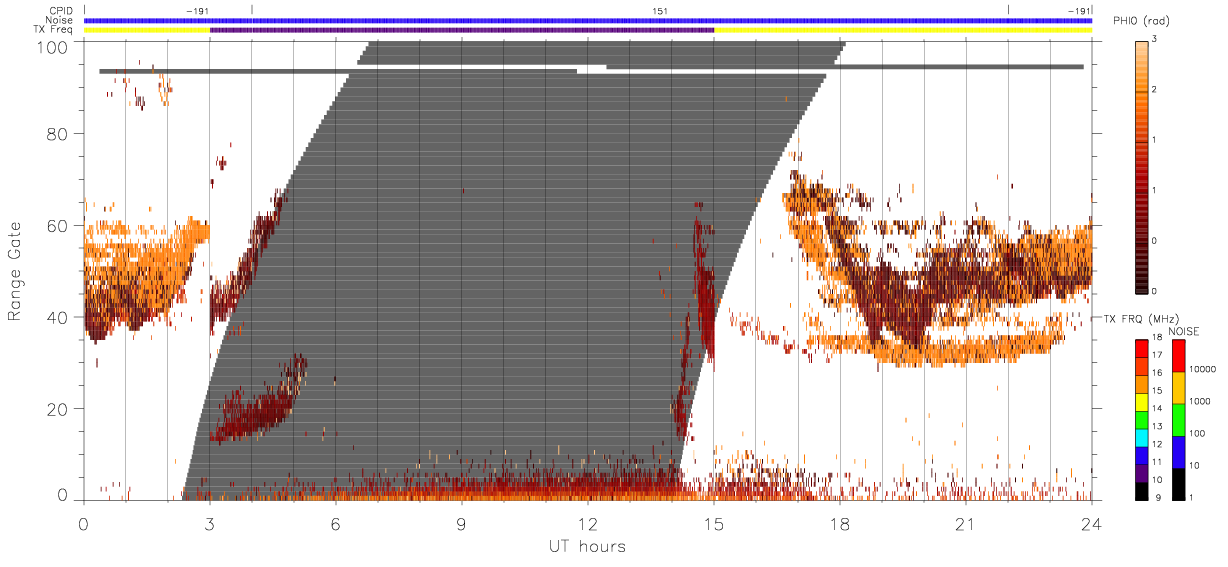Select the 11 tick on TX FRQ legend
The width and height of the screenshot is (1228, 567).
point(1158,462)
